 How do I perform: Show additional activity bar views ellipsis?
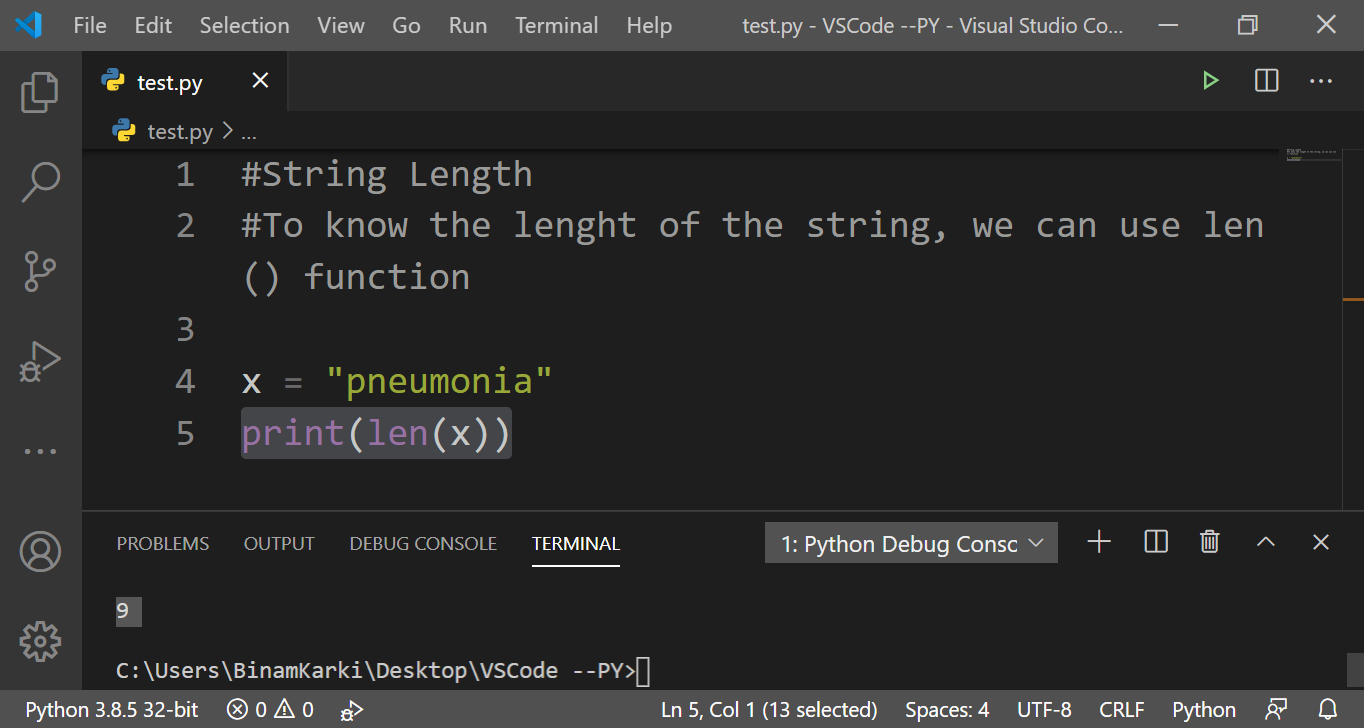coord(40,452)
